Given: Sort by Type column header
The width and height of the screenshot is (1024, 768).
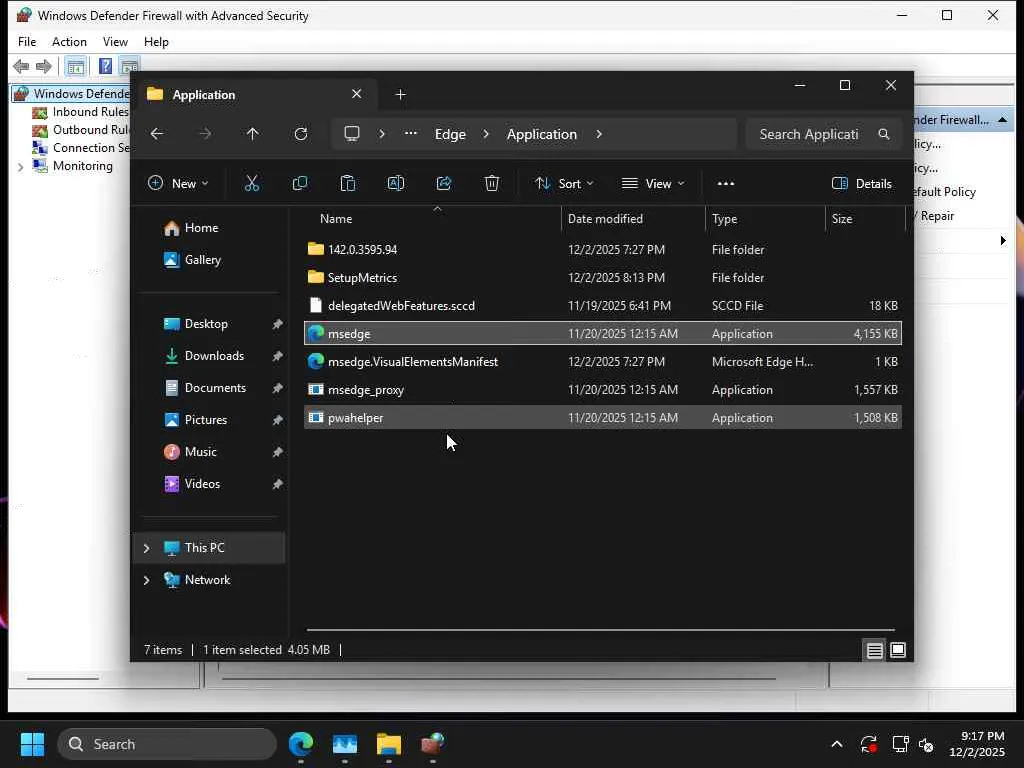Looking at the screenshot, I should 765,219.
